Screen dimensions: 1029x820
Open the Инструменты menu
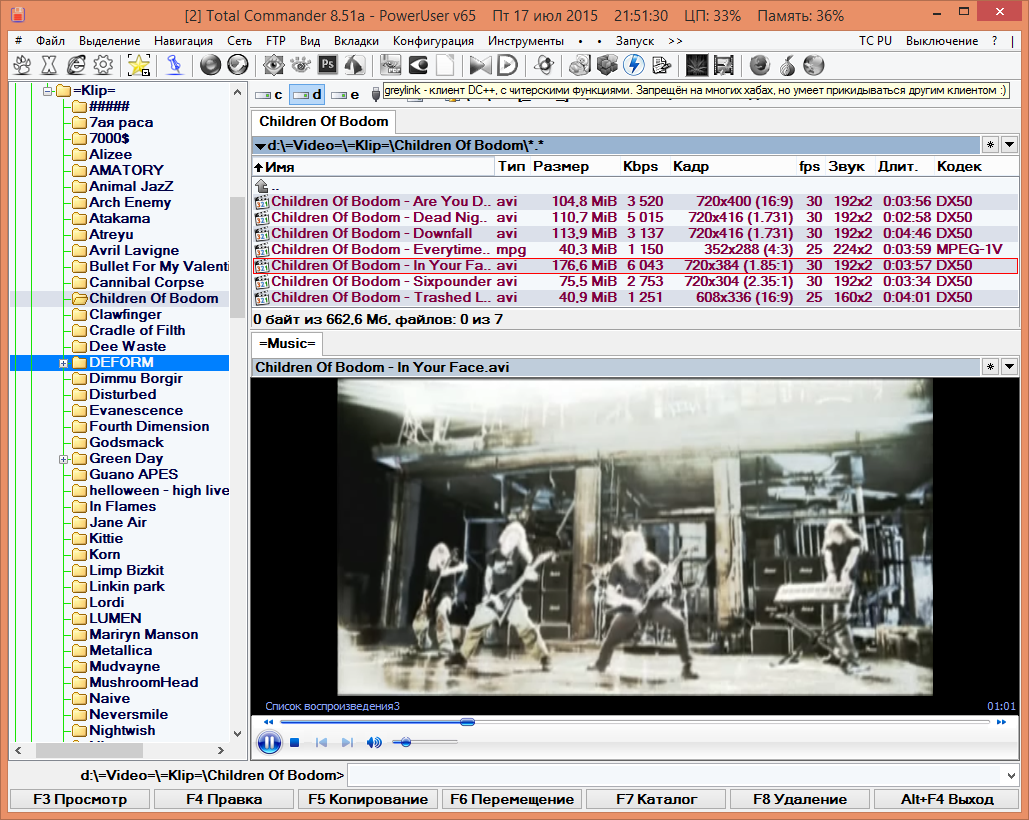(526, 41)
